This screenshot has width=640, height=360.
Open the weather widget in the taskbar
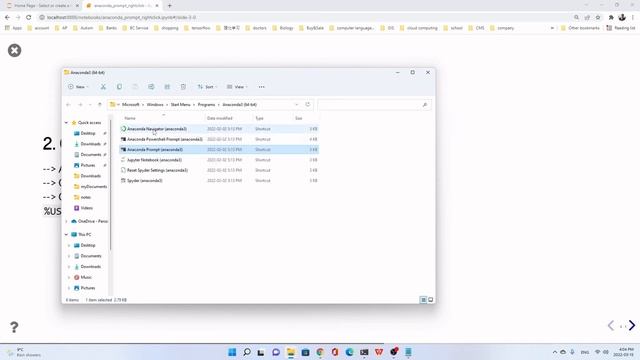click(x=24, y=352)
